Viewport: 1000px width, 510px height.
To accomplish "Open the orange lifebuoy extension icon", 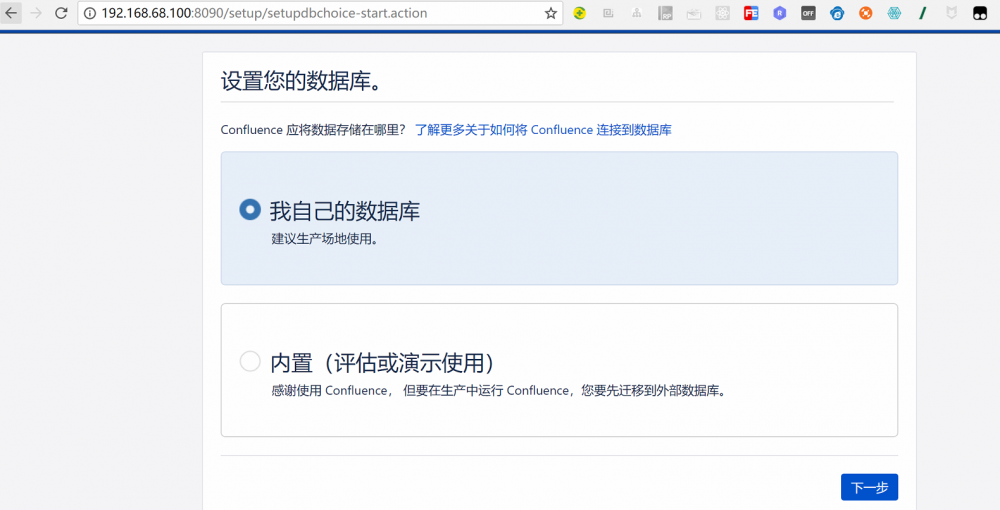I will coord(865,13).
